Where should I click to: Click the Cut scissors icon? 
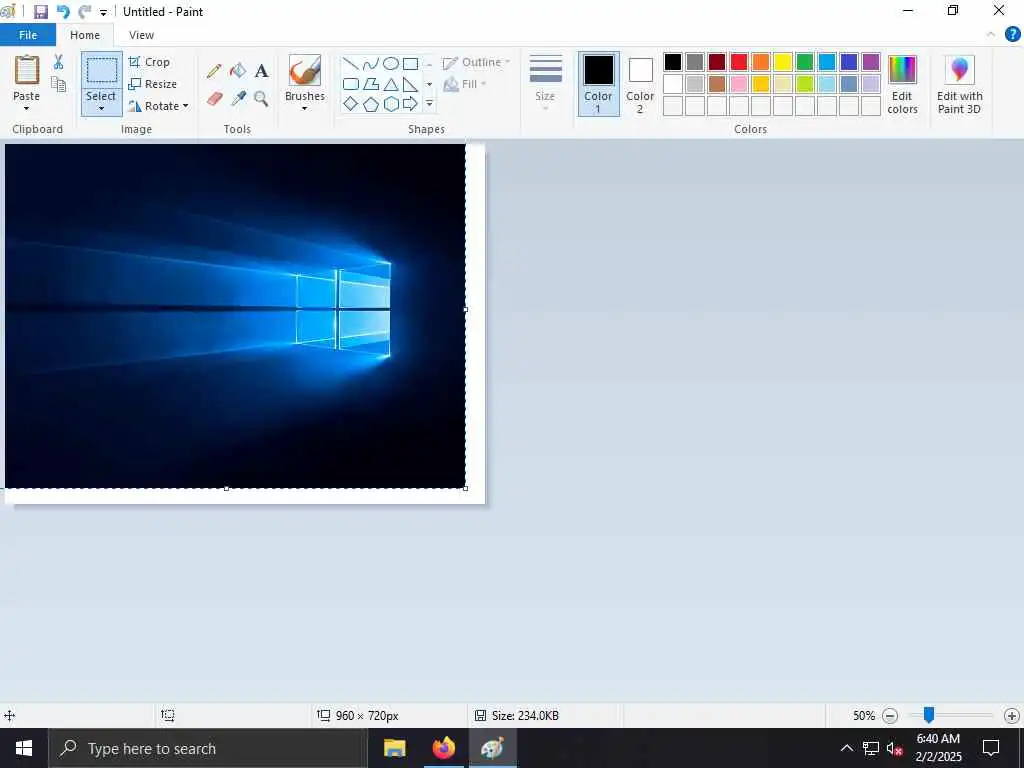coord(58,62)
